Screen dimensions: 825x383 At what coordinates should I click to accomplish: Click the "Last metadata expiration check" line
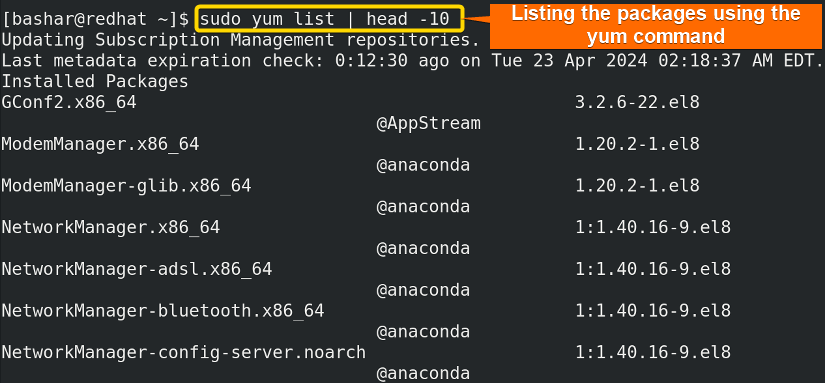[x=412, y=61]
